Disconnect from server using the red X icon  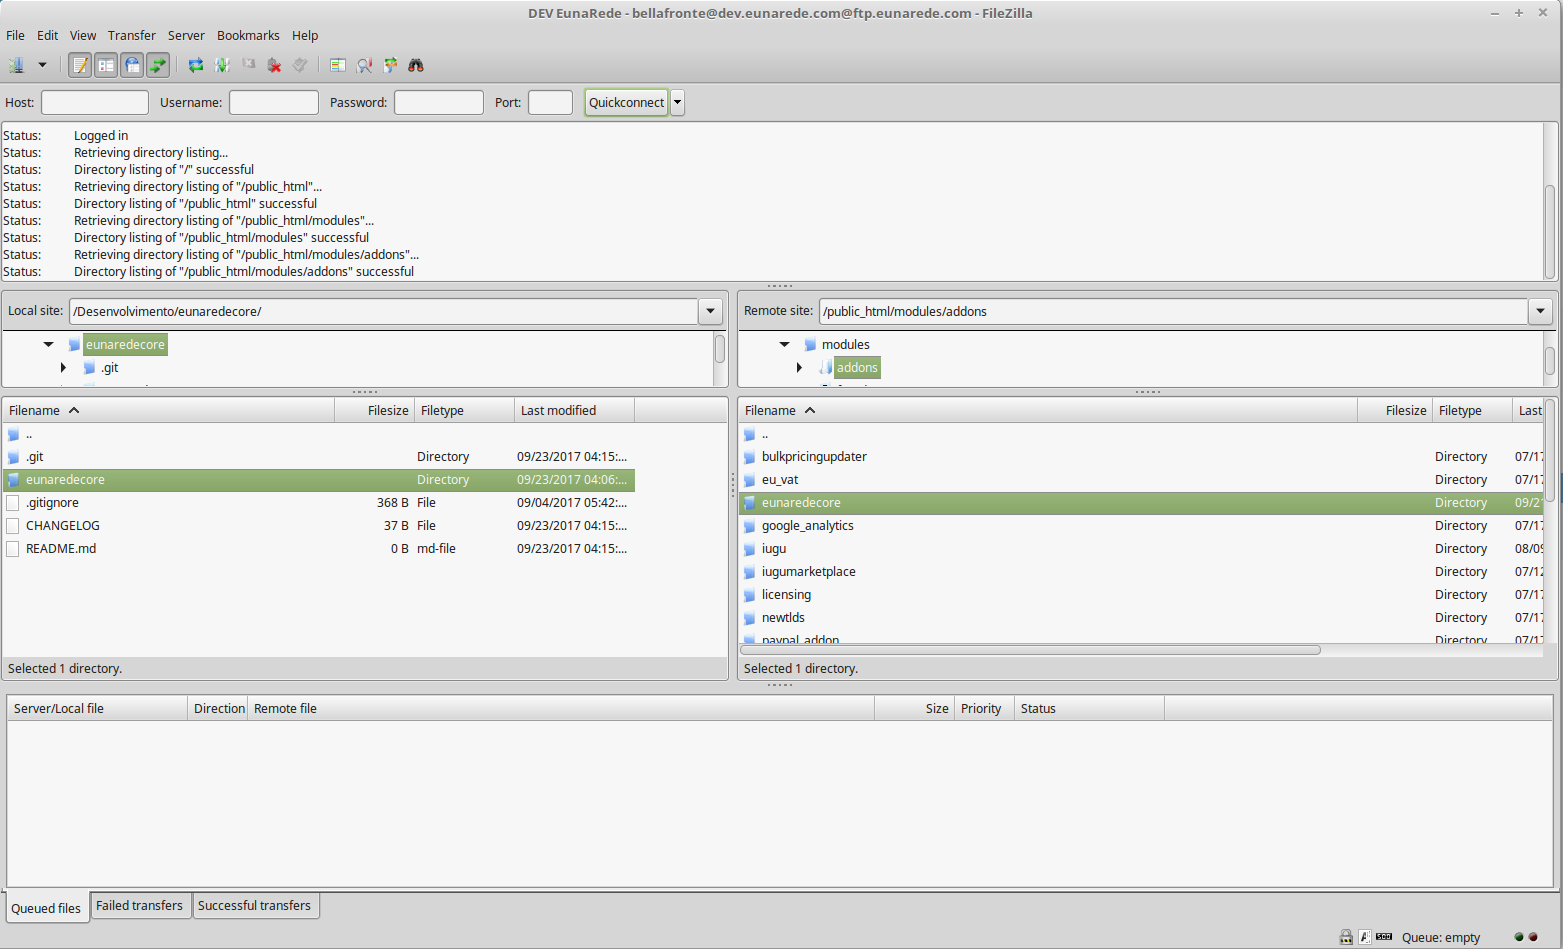click(274, 65)
